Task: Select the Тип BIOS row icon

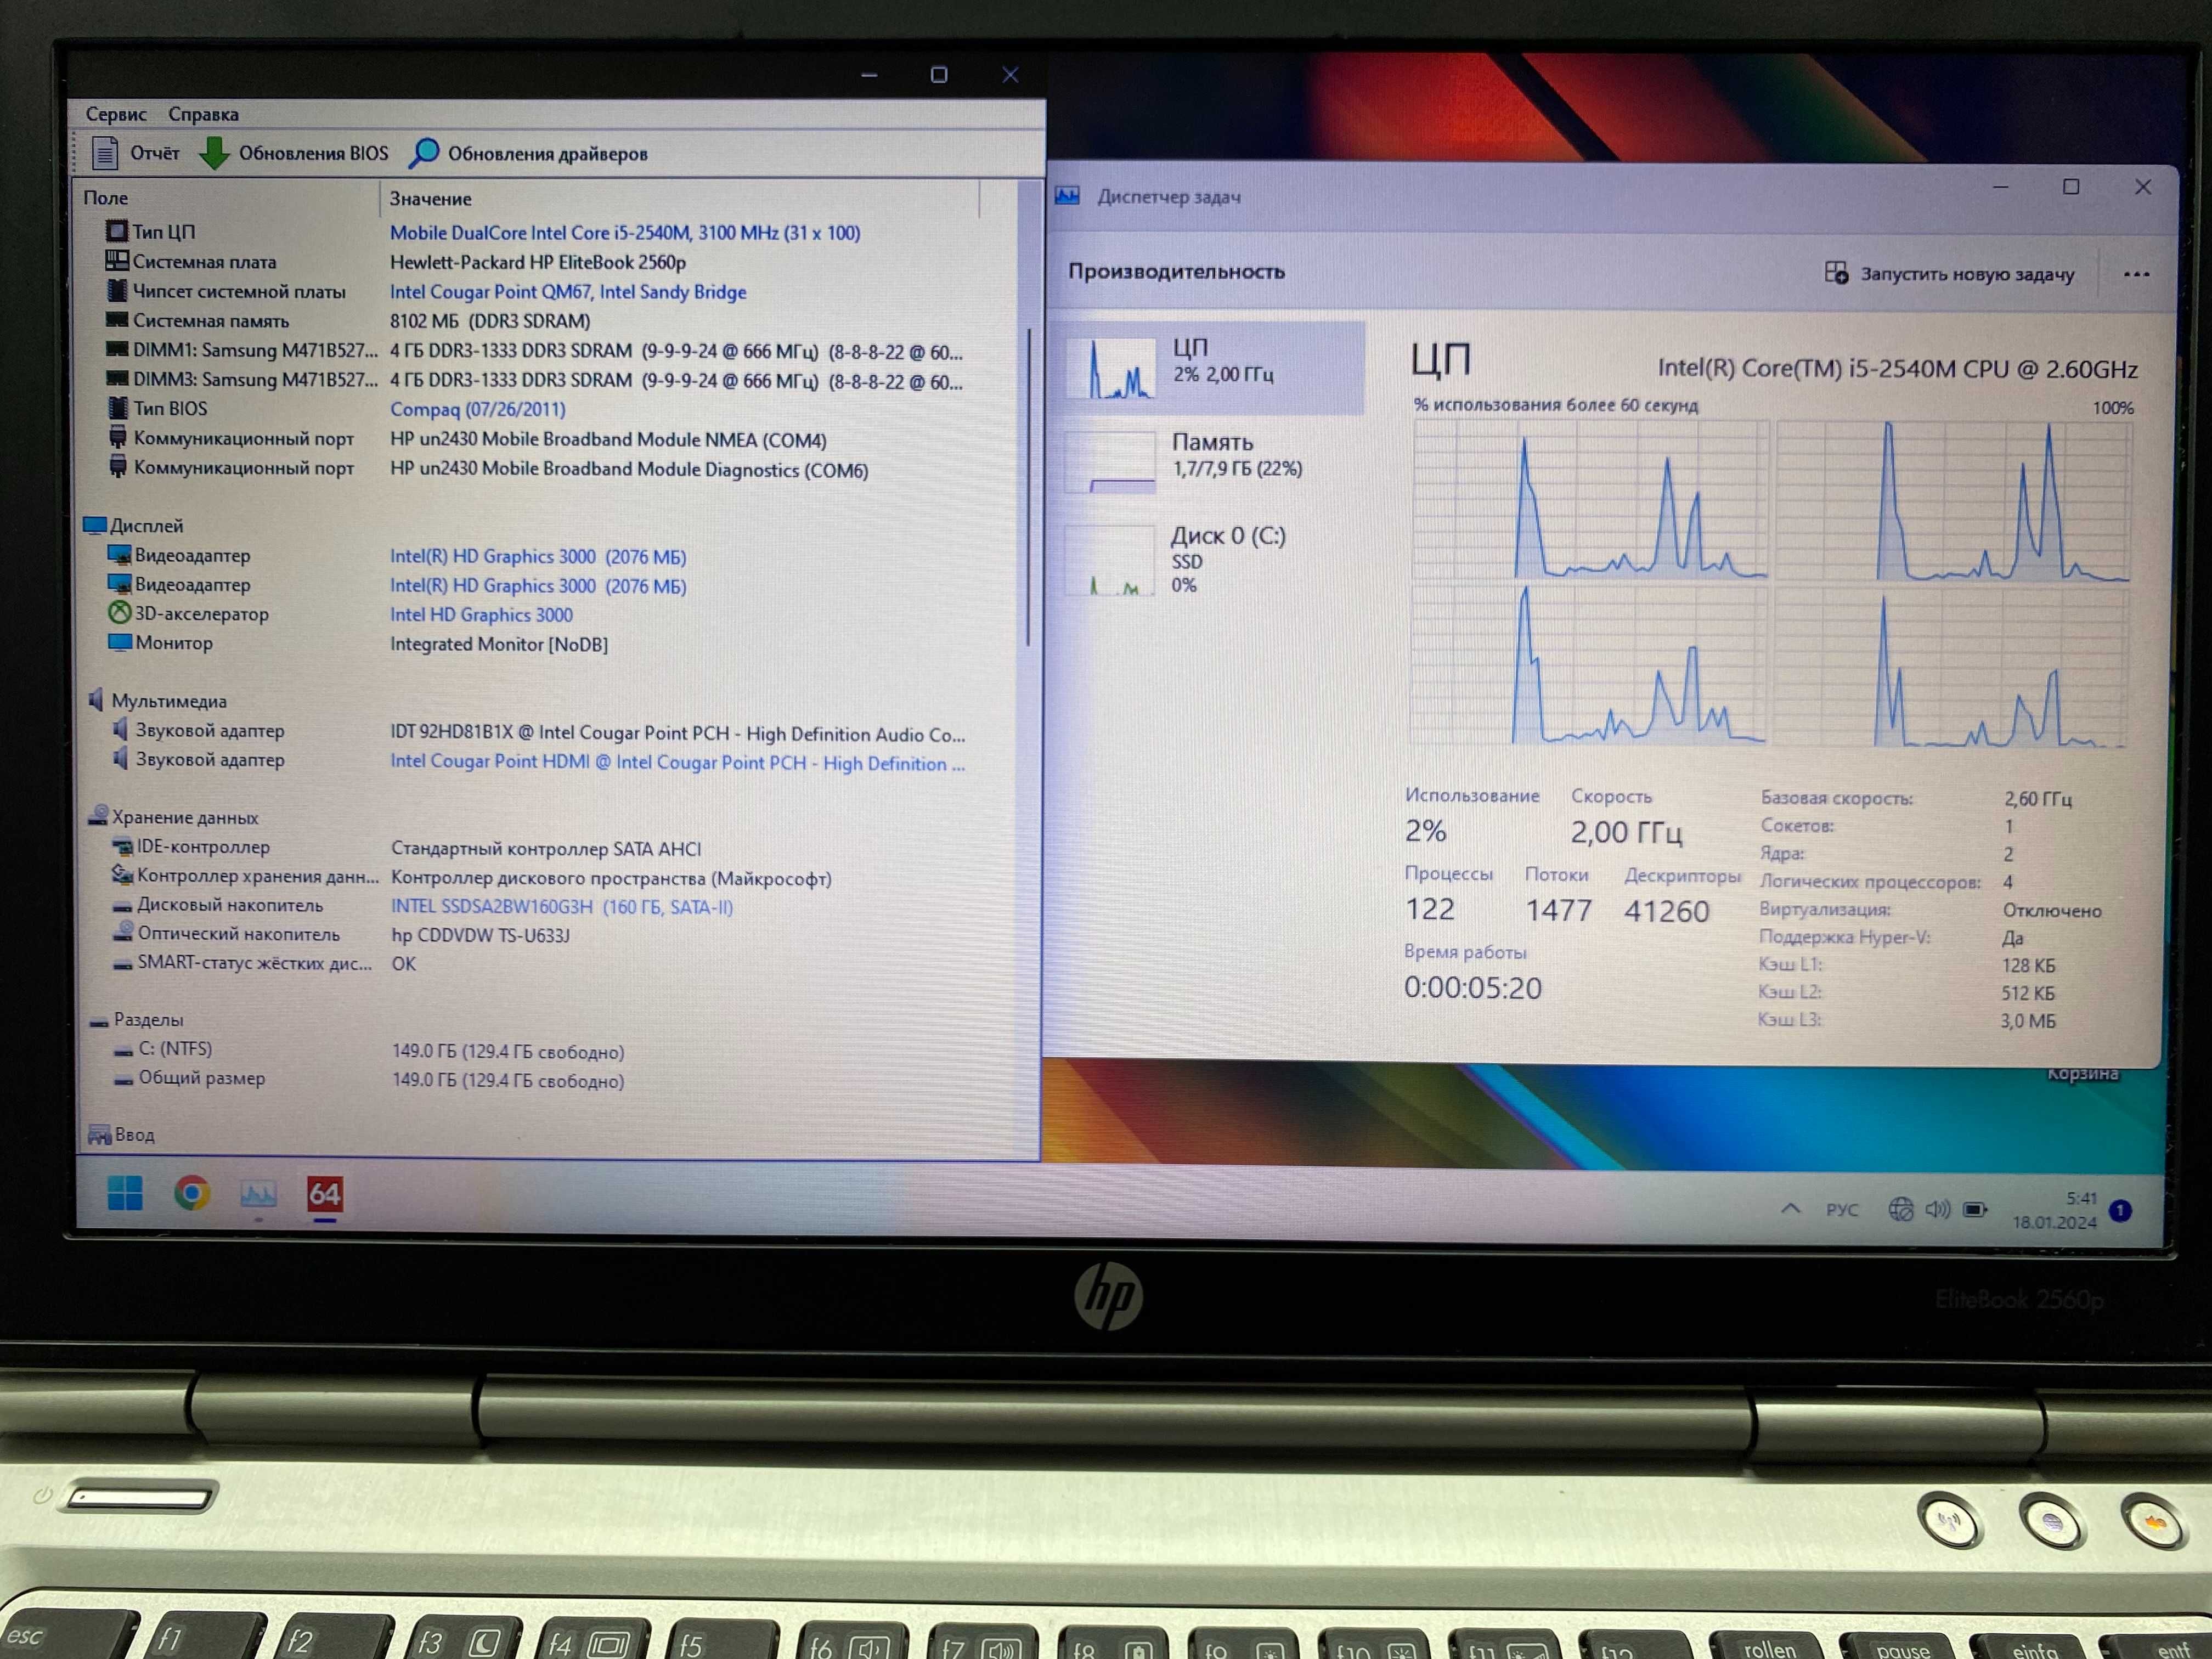Action: click(118, 407)
